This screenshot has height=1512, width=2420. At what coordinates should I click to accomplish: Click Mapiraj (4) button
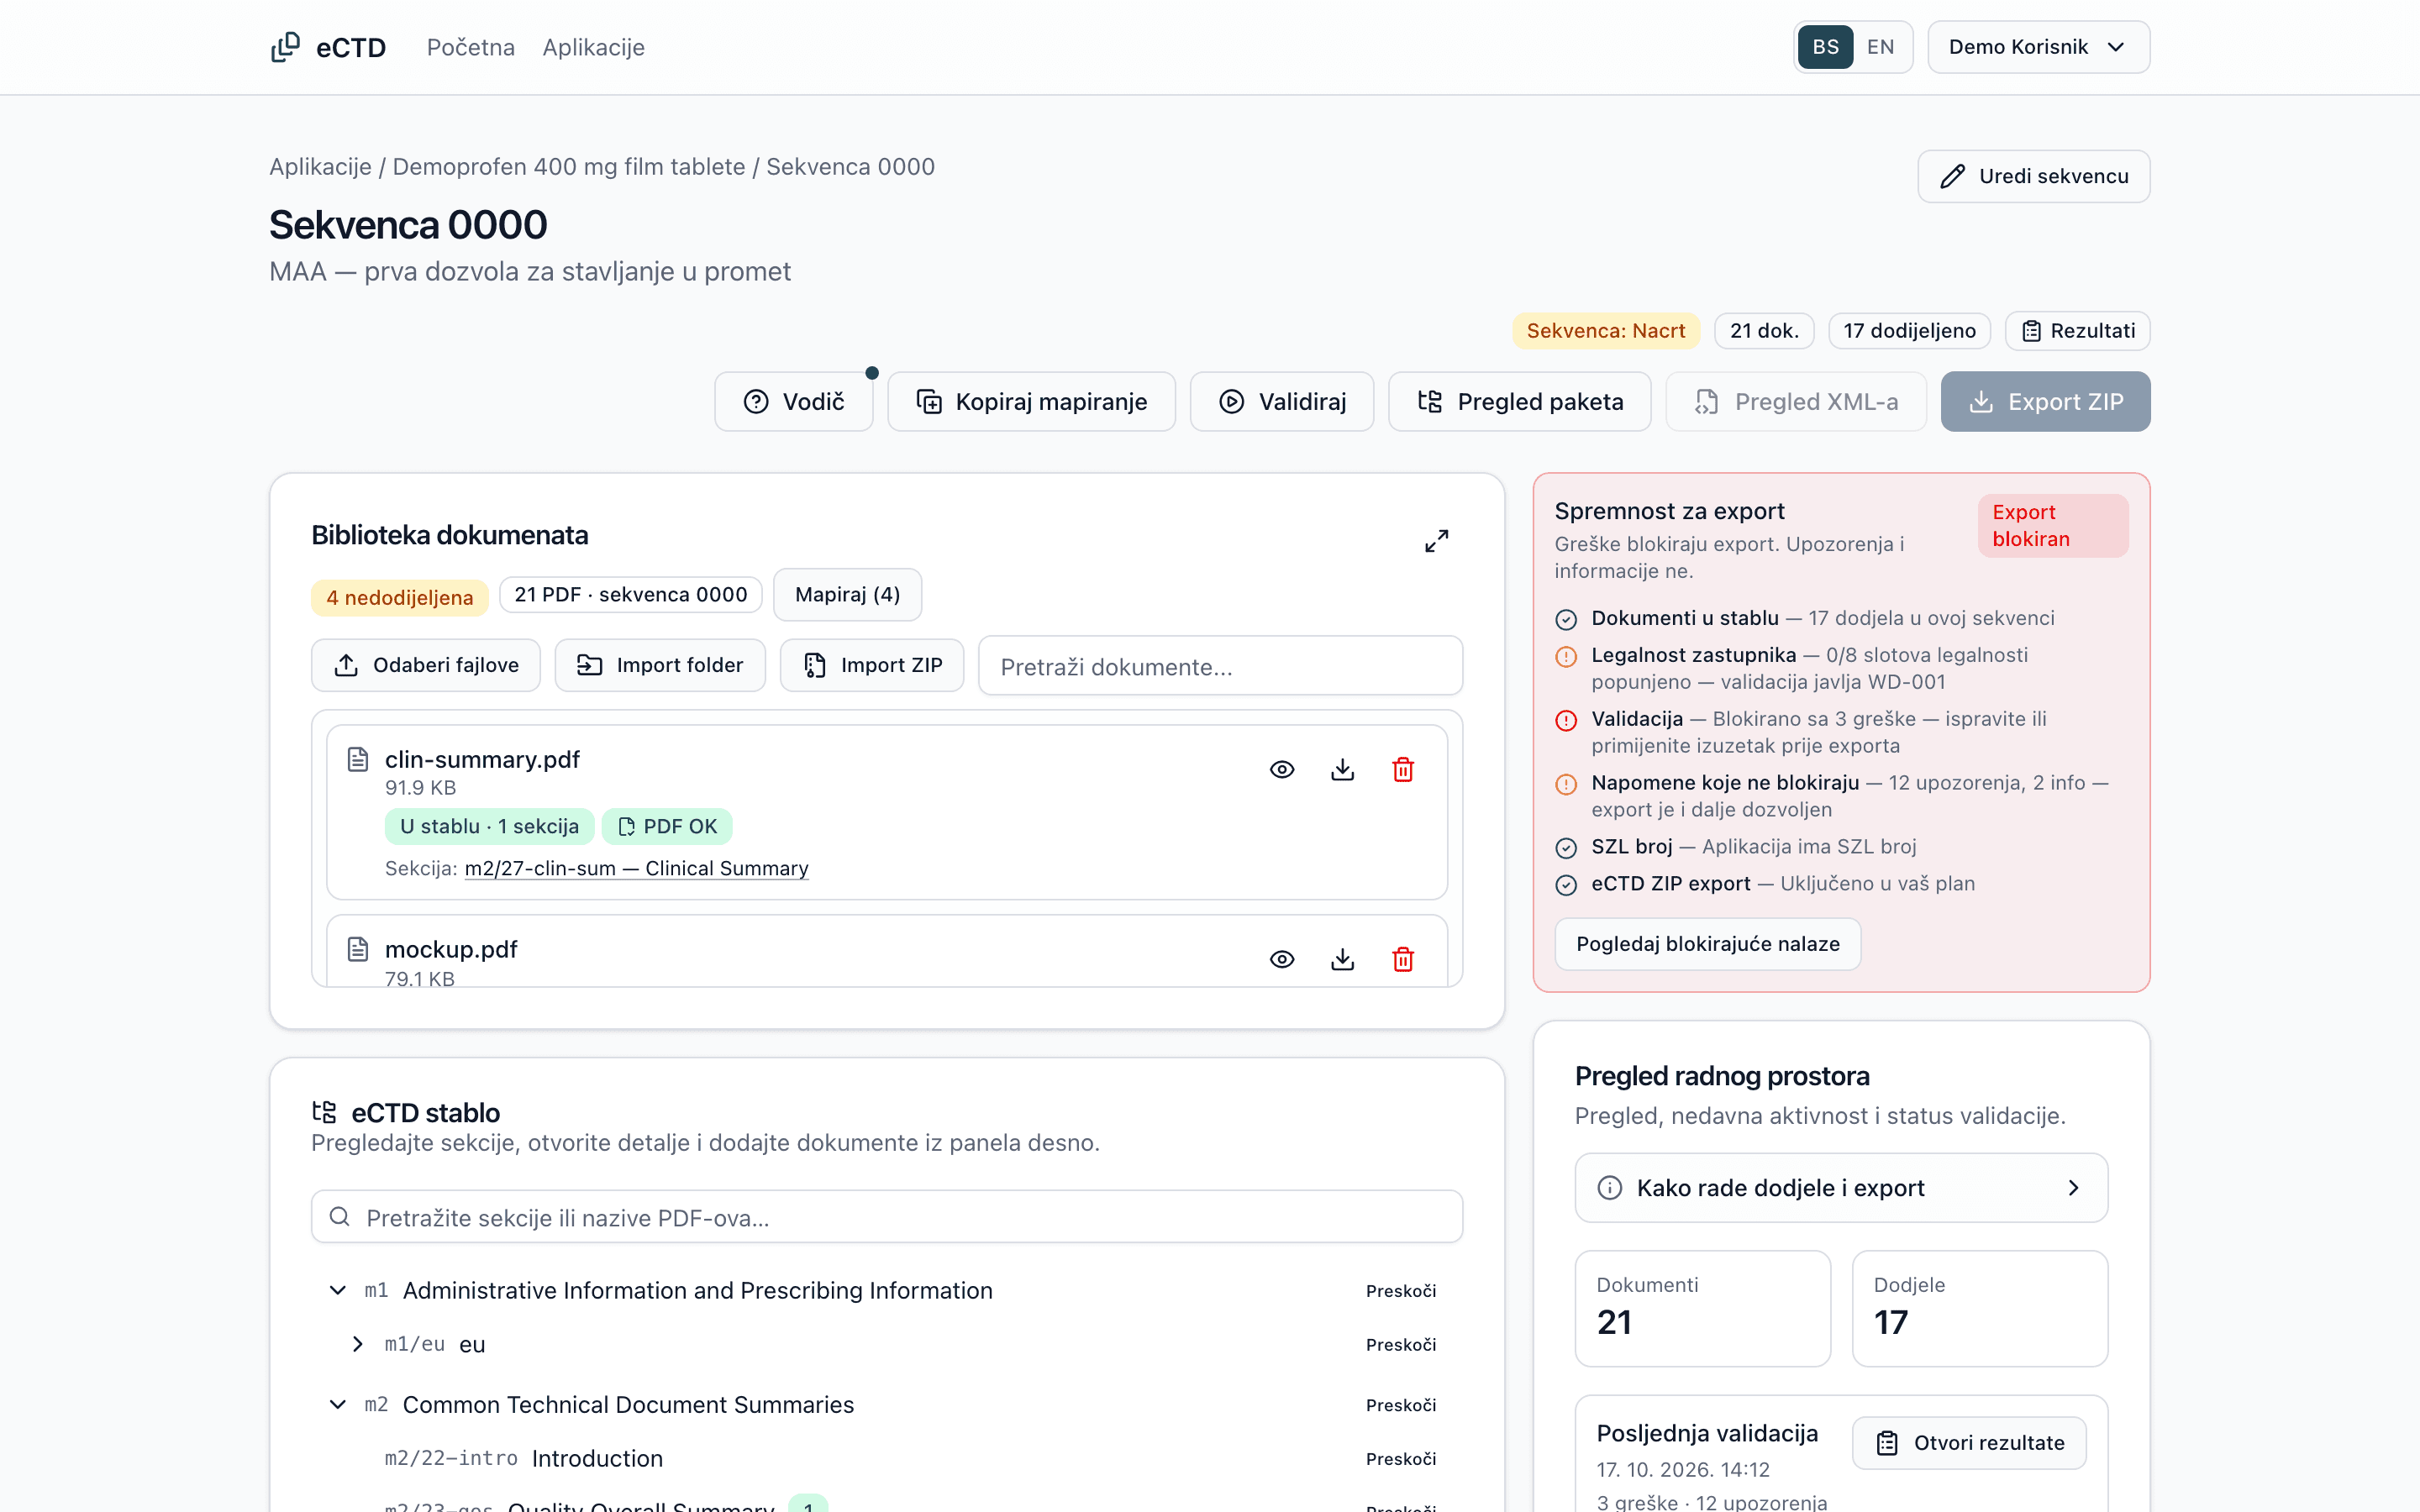(x=847, y=595)
